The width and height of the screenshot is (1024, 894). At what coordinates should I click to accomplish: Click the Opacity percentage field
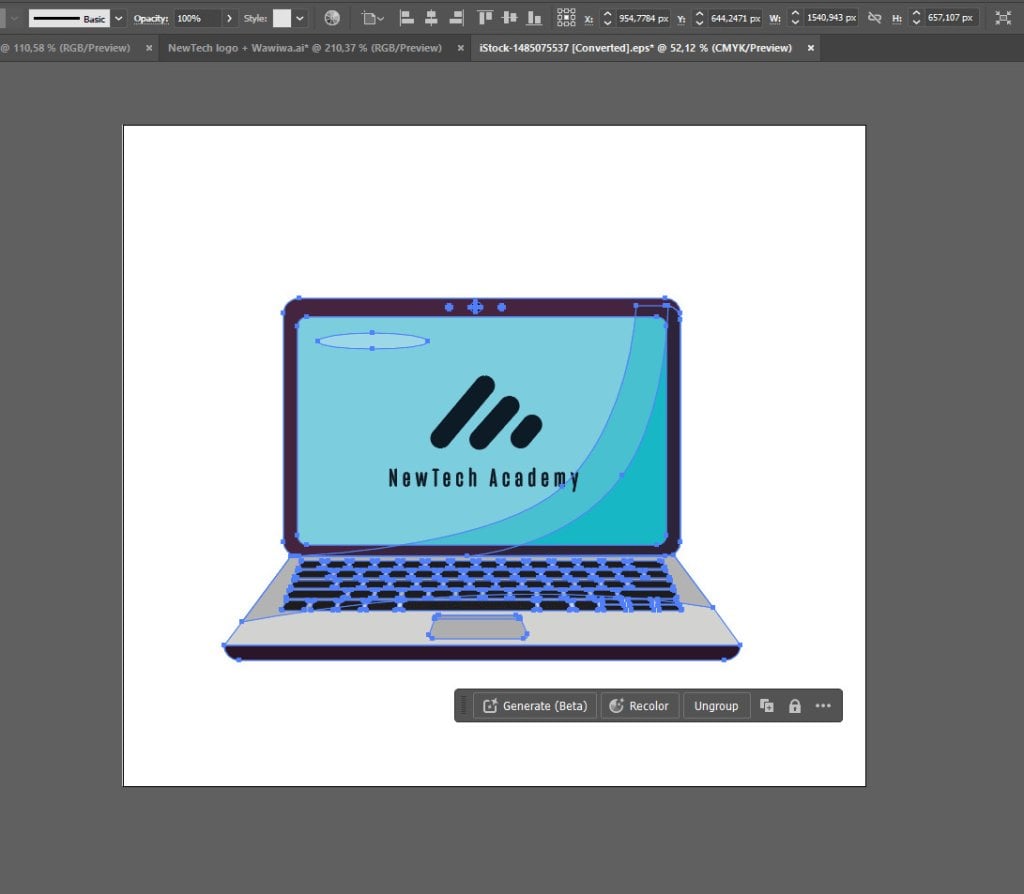point(198,18)
